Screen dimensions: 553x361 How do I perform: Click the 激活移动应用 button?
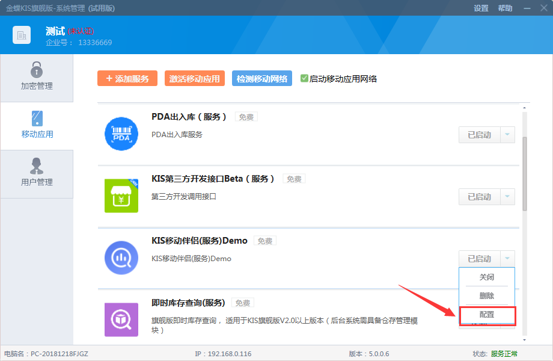pyautogui.click(x=195, y=78)
